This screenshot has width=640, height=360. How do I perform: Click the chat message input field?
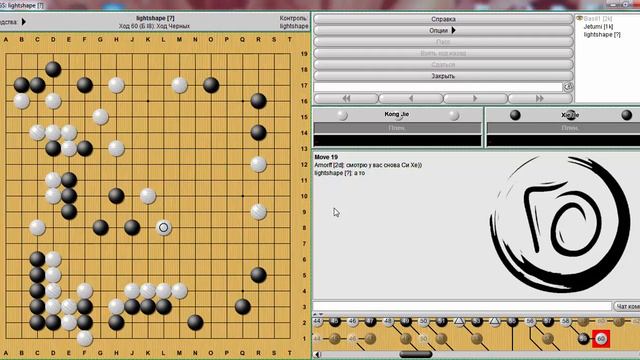[462, 306]
